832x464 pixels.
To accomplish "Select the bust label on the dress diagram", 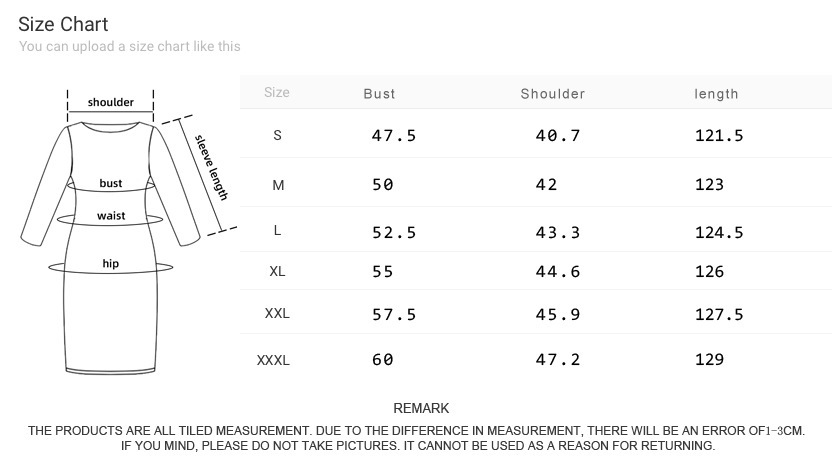I will pos(110,184).
